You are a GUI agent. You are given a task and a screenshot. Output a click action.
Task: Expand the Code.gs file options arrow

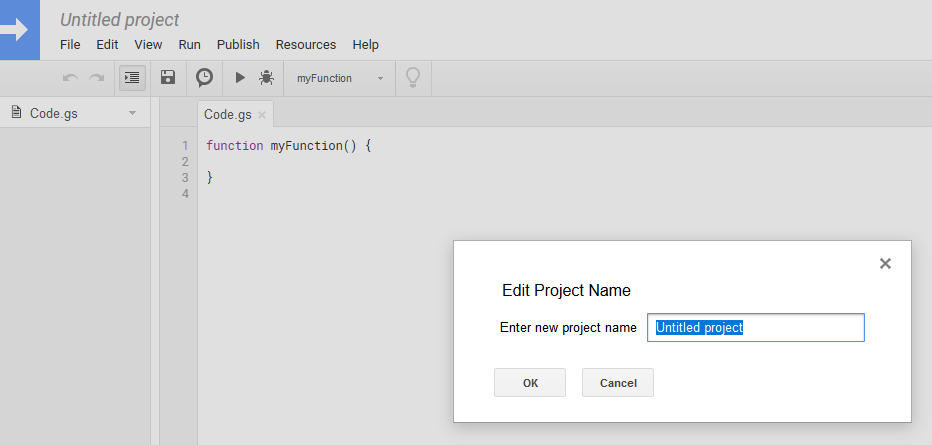pos(132,113)
